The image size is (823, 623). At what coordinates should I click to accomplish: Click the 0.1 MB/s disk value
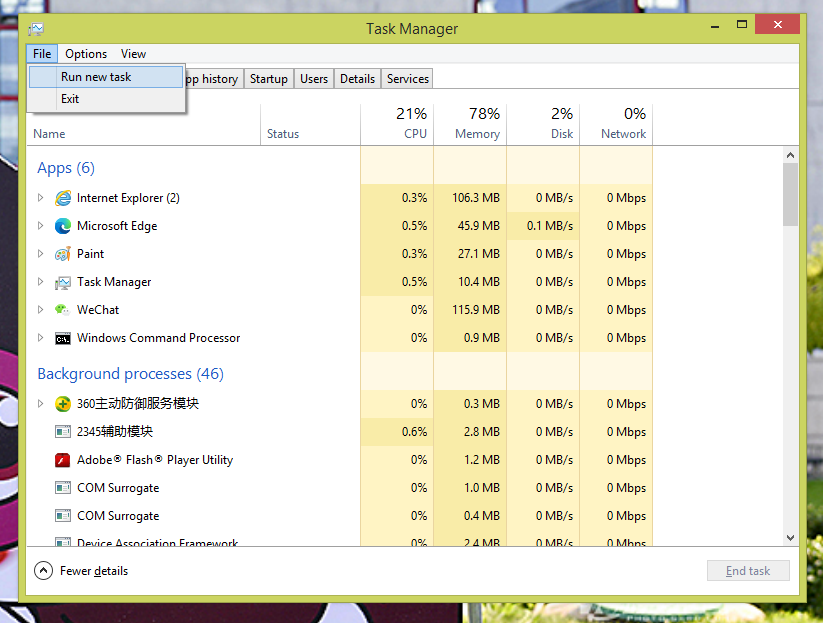coord(550,226)
